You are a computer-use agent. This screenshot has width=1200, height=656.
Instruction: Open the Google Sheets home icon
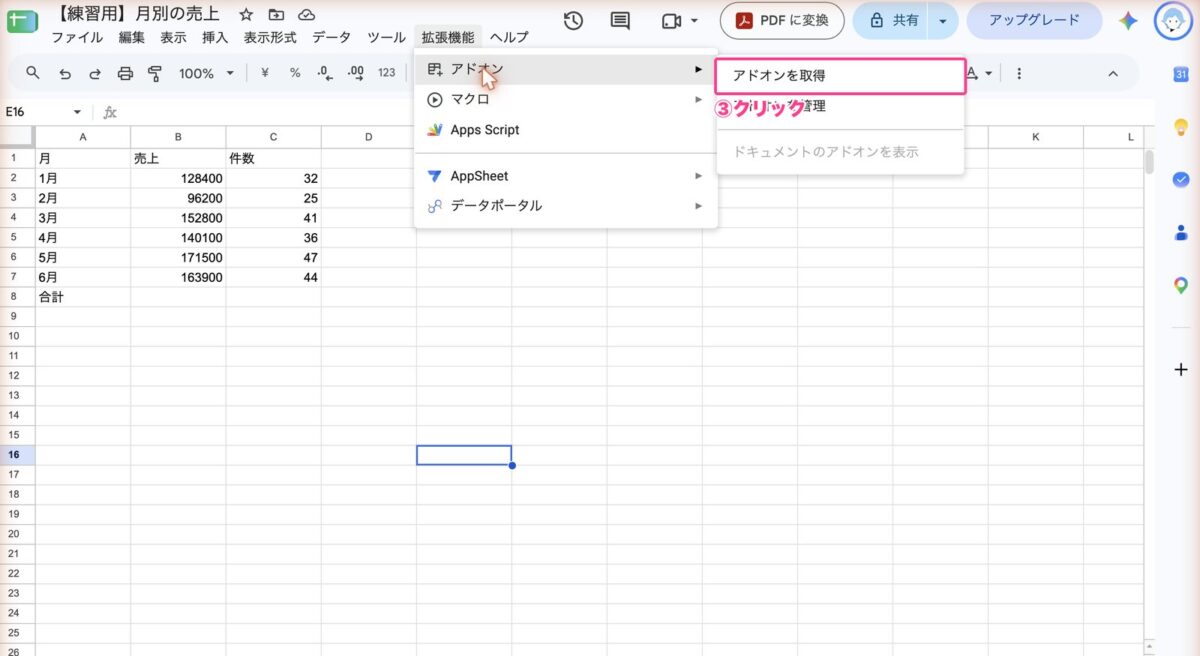coord(22,22)
